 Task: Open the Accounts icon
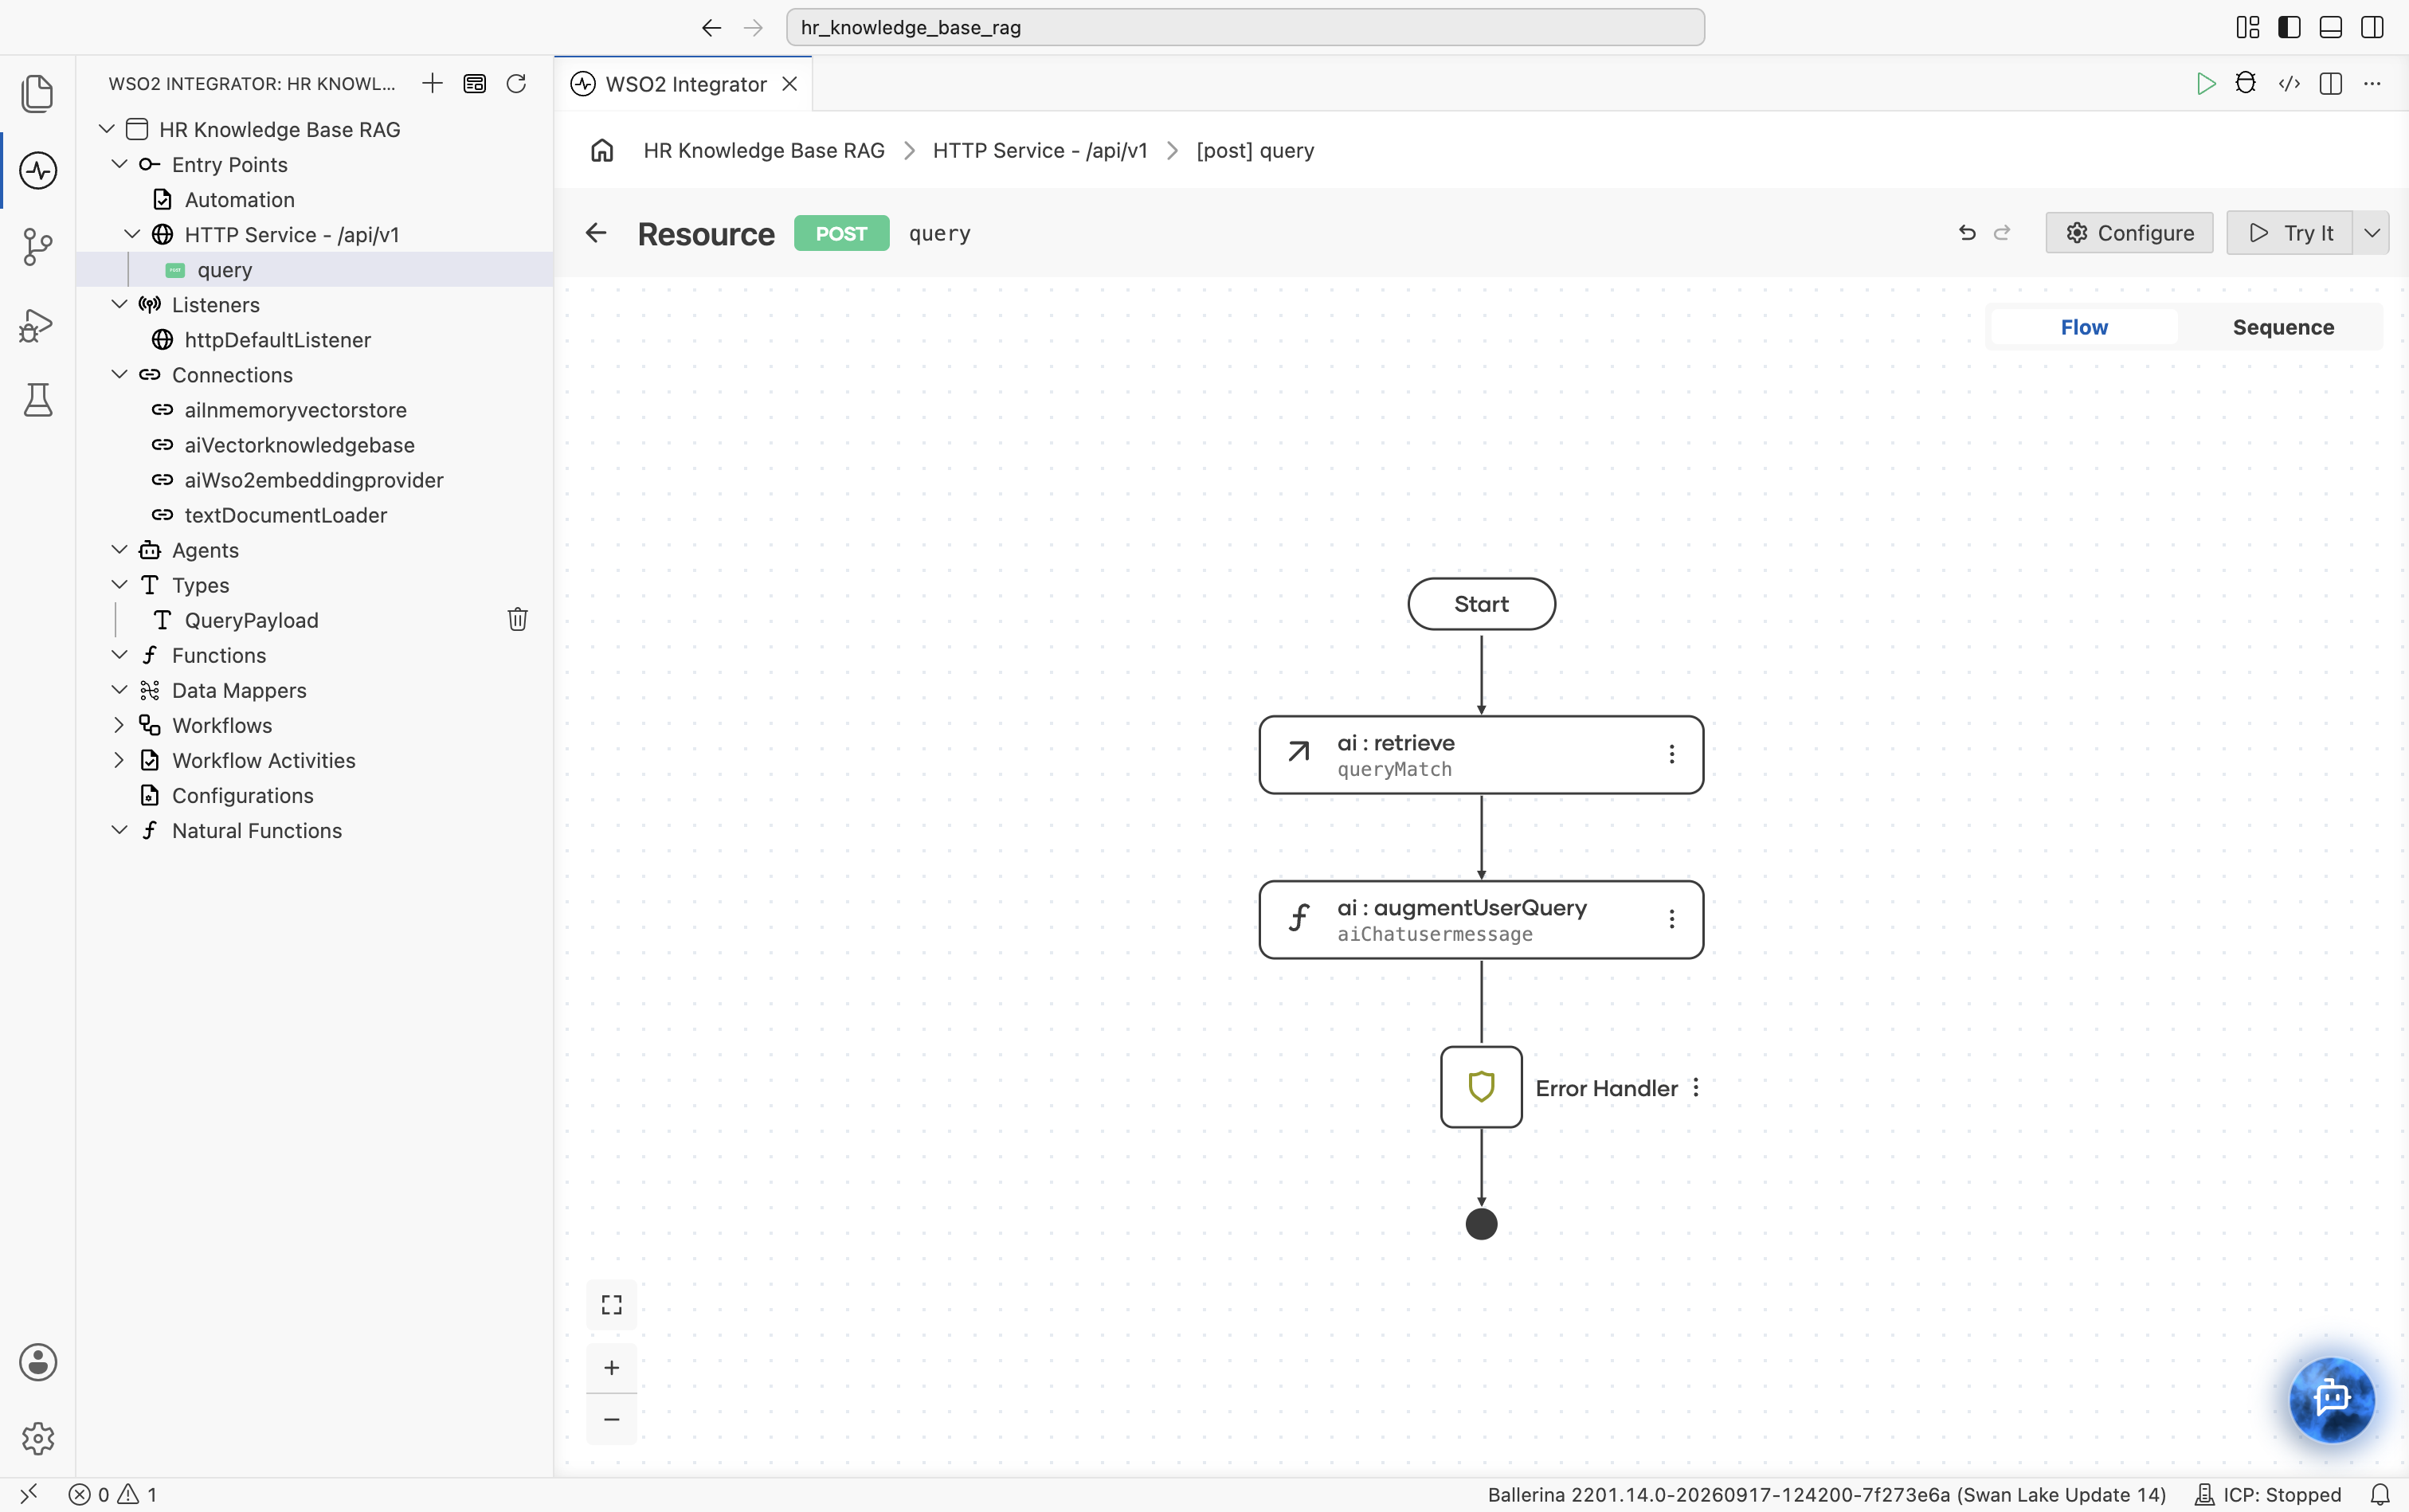(x=37, y=1362)
